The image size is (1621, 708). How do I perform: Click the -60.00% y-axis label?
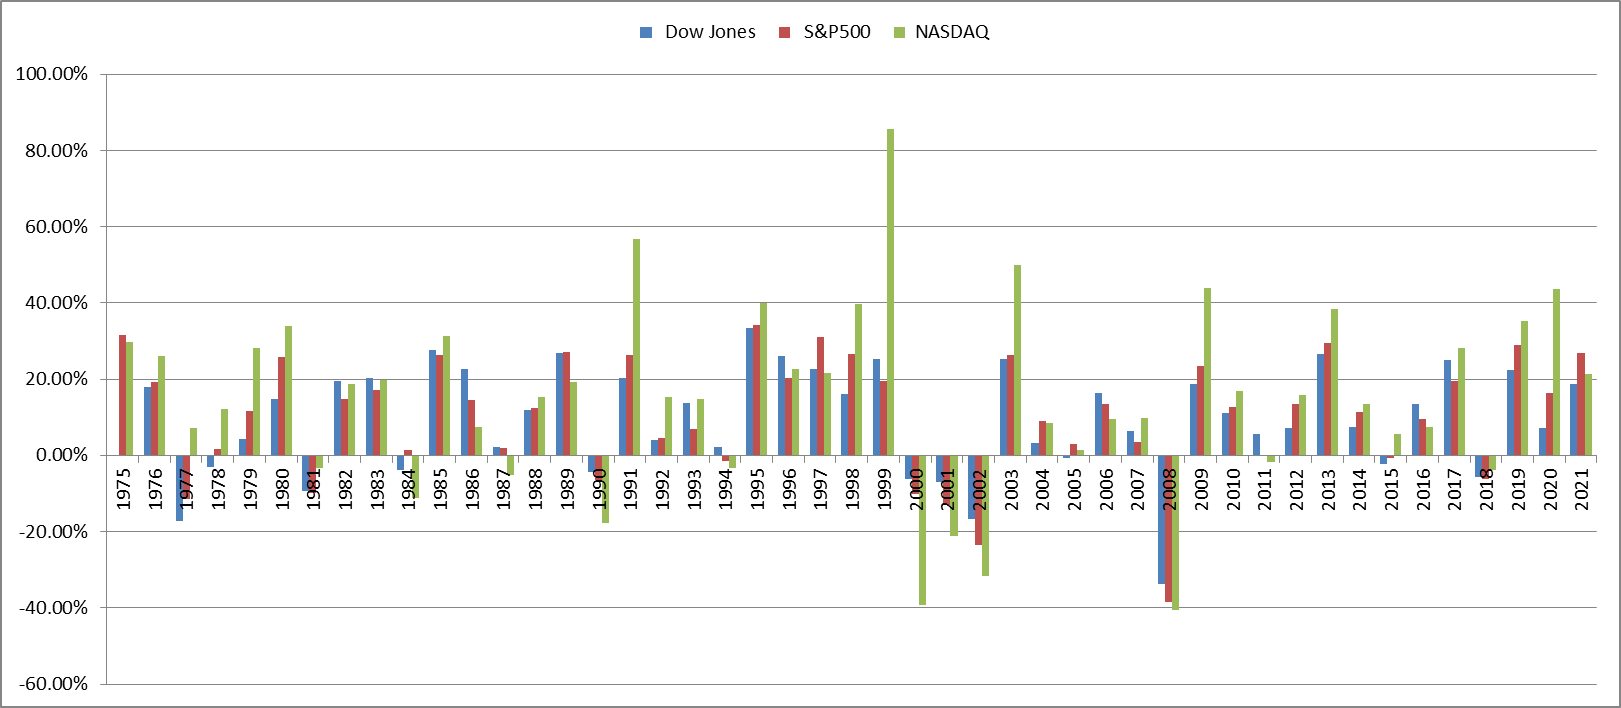tap(53, 684)
